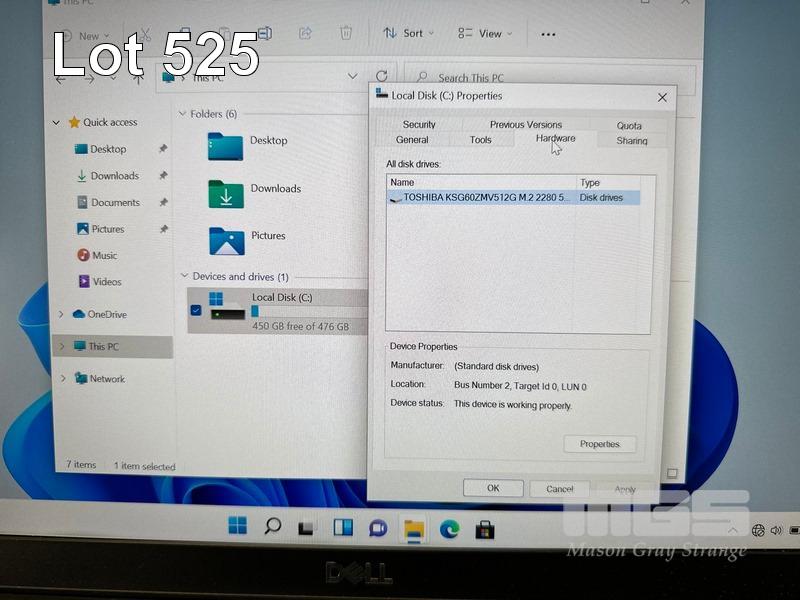
Task: Open Microsoft Store from the taskbar
Action: point(485,527)
